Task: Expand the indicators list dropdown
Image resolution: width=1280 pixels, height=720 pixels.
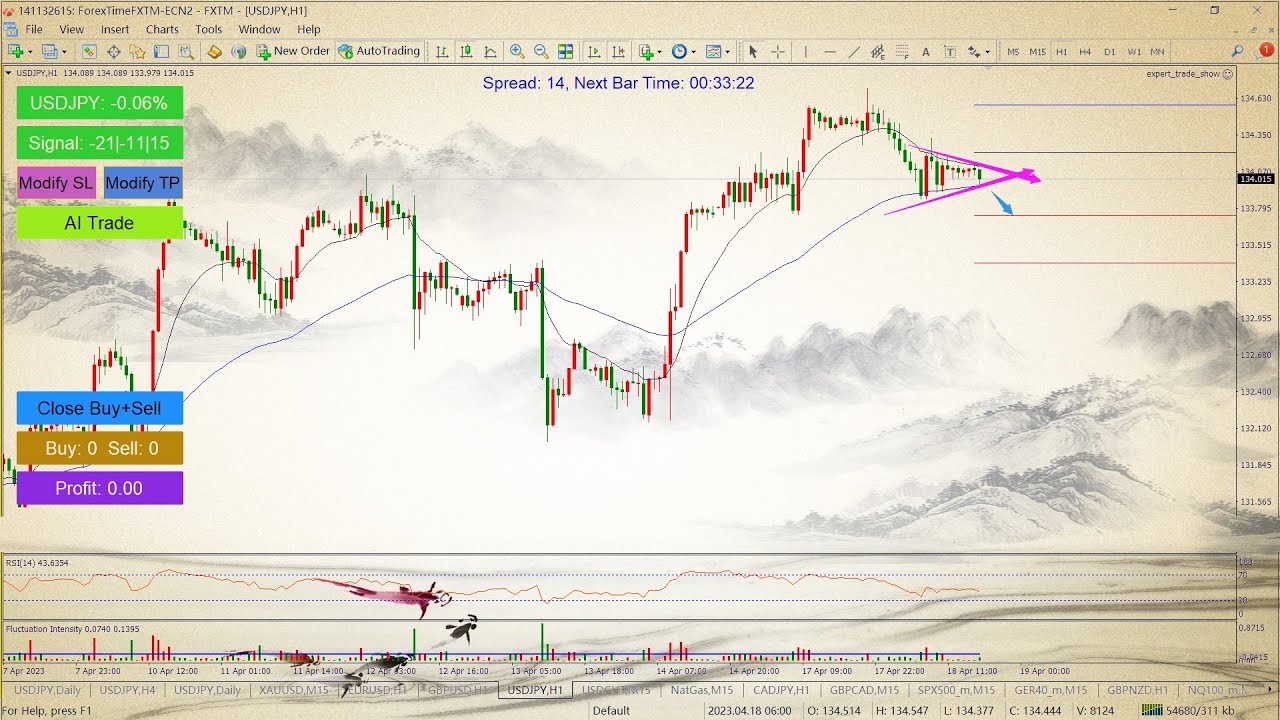Action: tap(661, 51)
